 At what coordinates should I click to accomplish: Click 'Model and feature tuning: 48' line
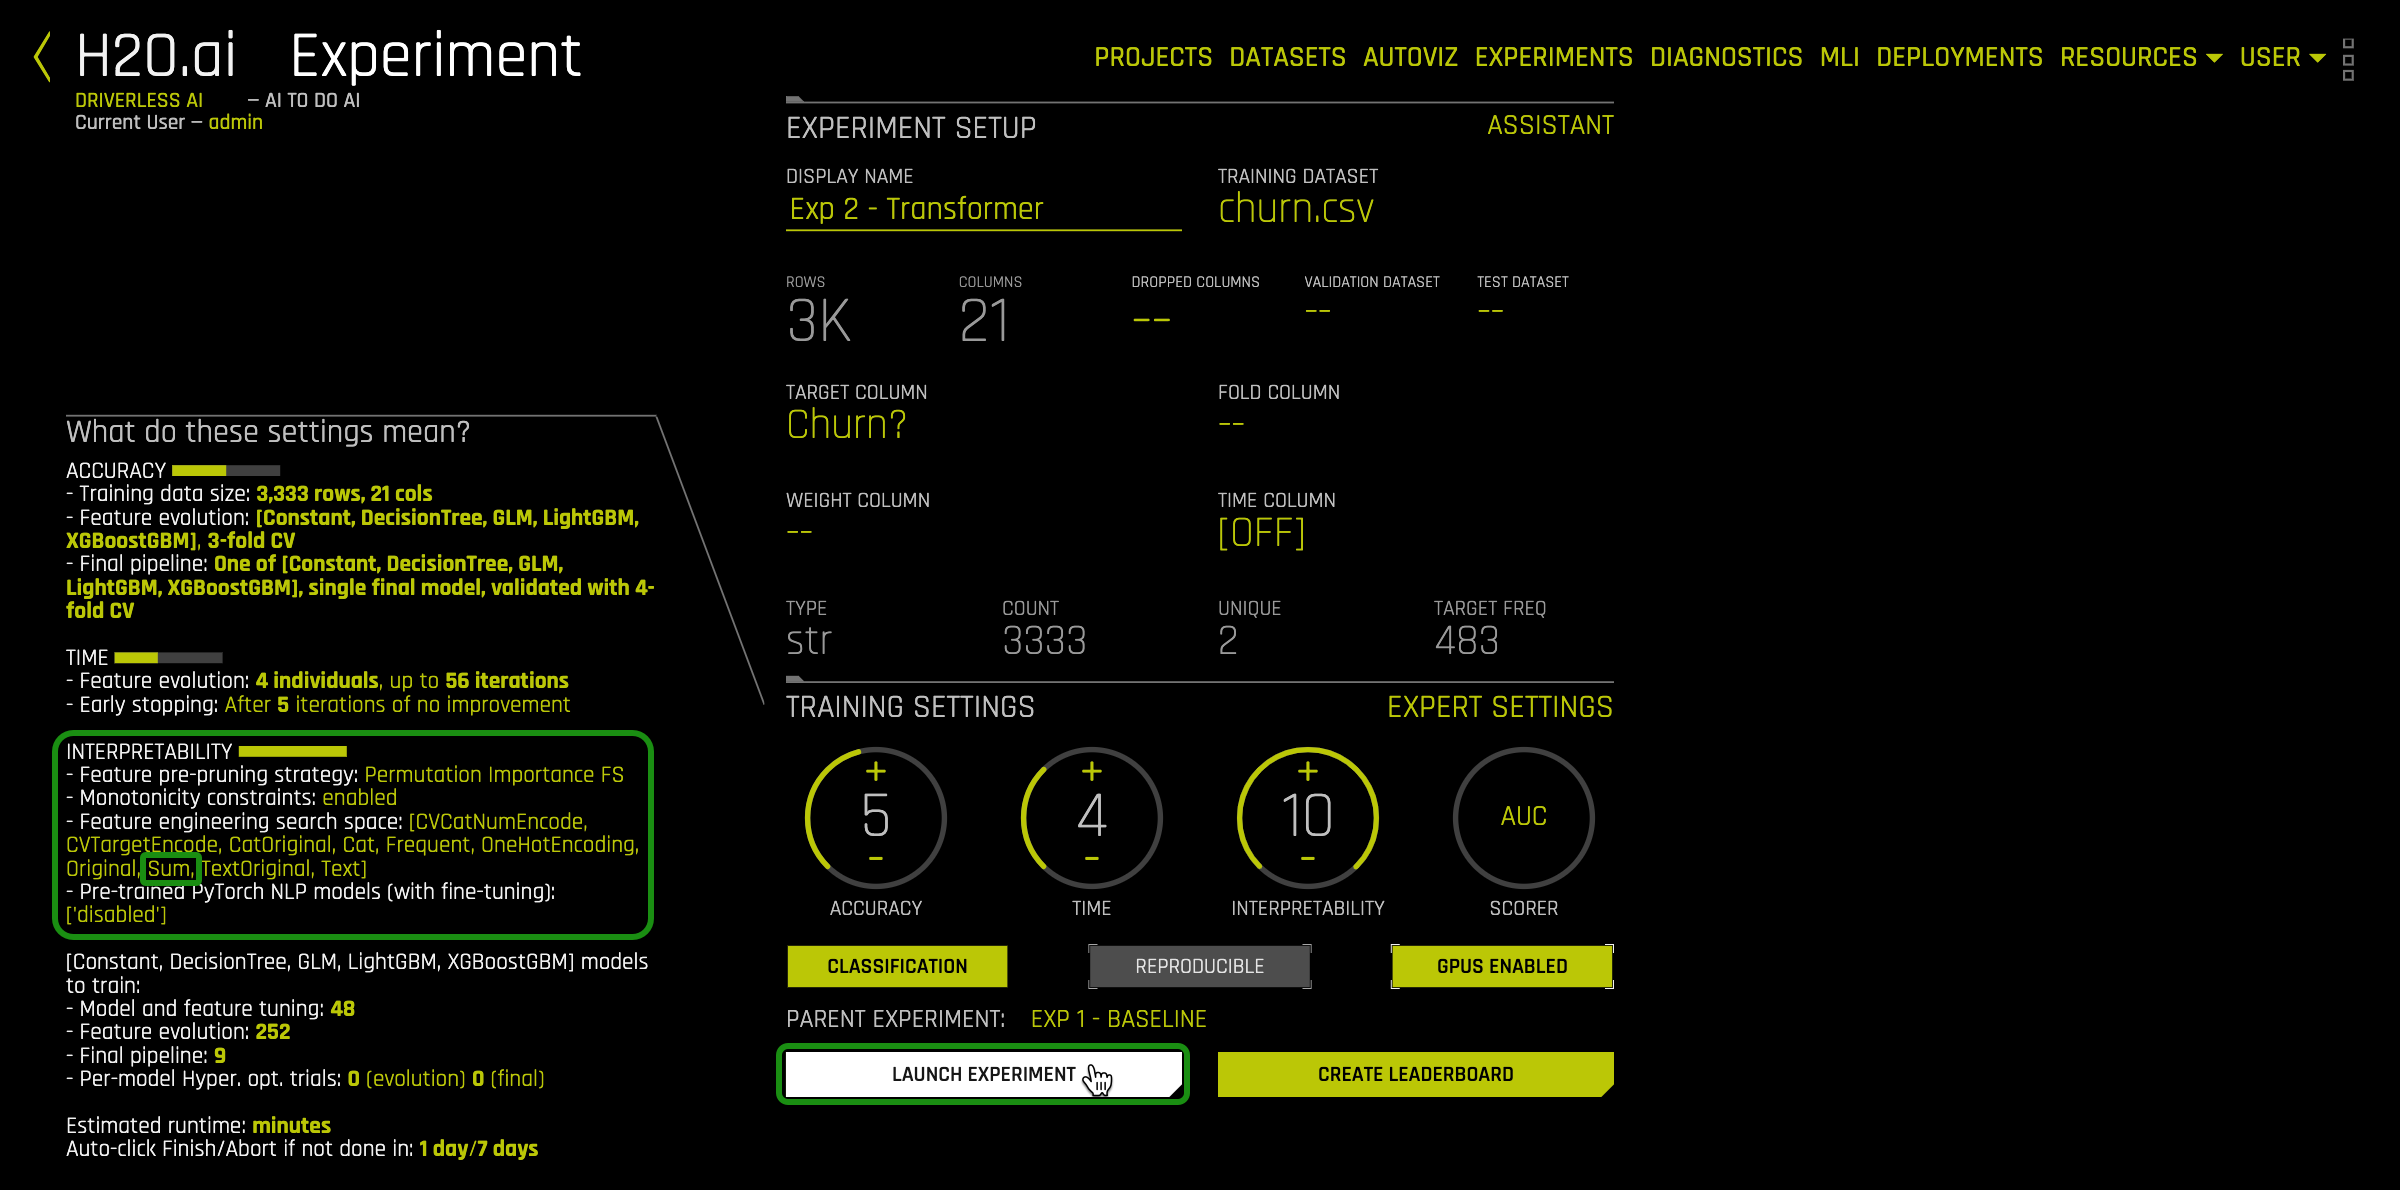tap(210, 1009)
